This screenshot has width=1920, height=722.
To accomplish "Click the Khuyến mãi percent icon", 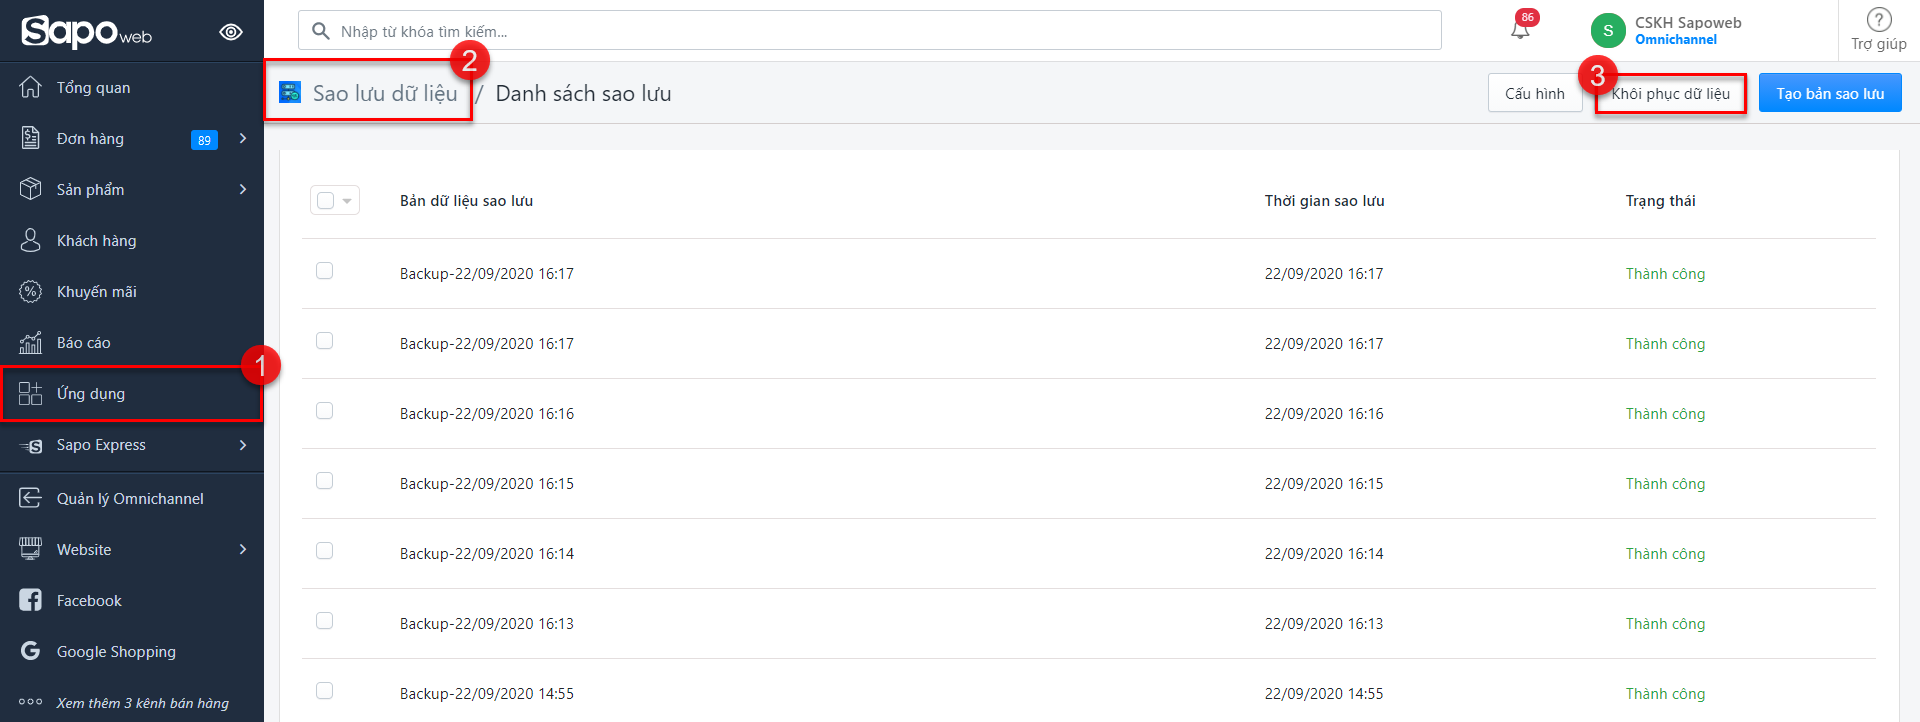I will click(x=31, y=292).
